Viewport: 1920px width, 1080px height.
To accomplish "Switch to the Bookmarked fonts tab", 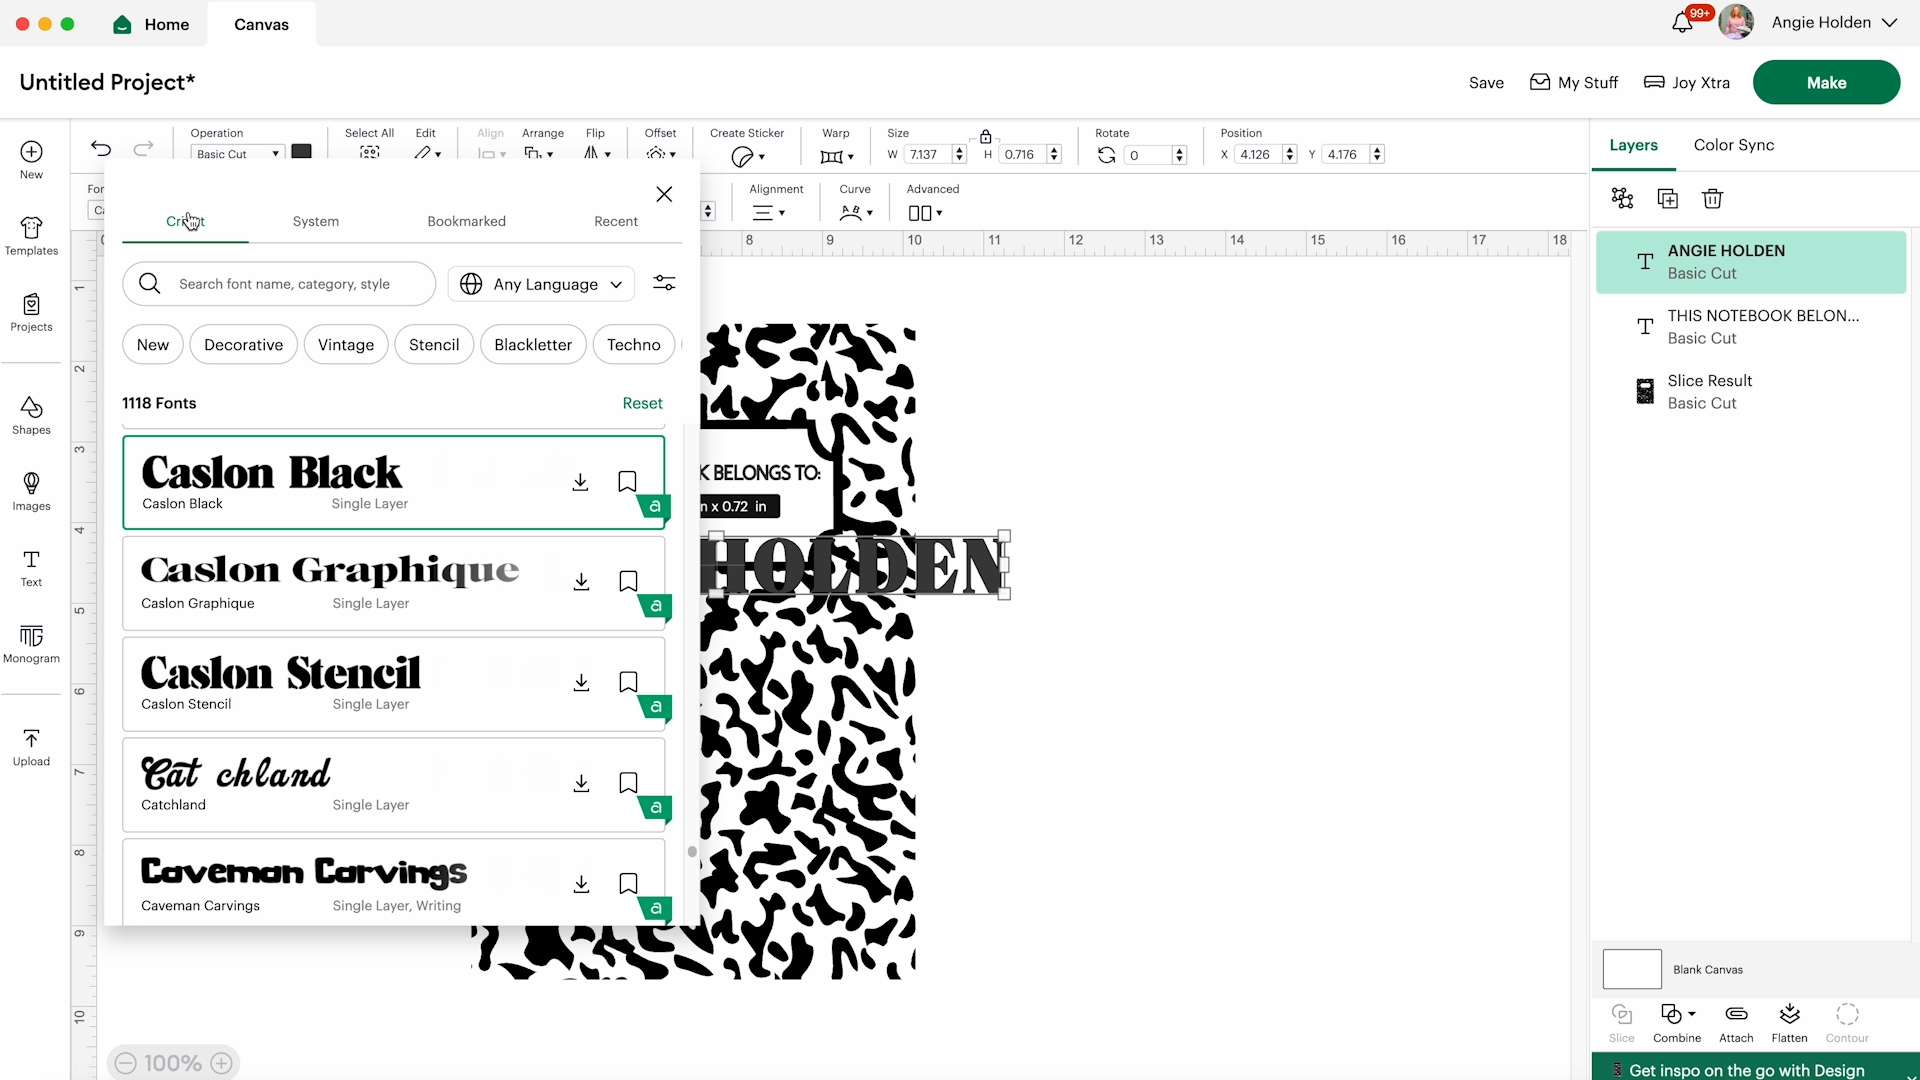I will 466,221.
